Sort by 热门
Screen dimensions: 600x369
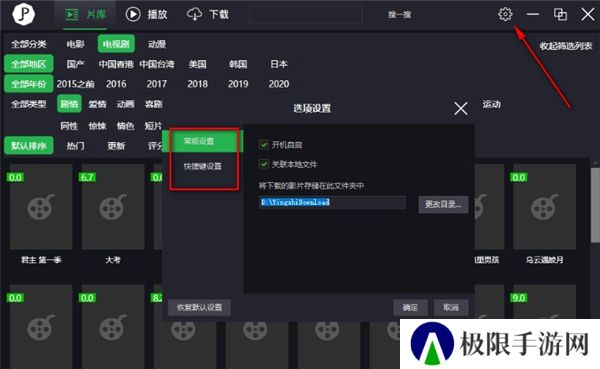75,145
